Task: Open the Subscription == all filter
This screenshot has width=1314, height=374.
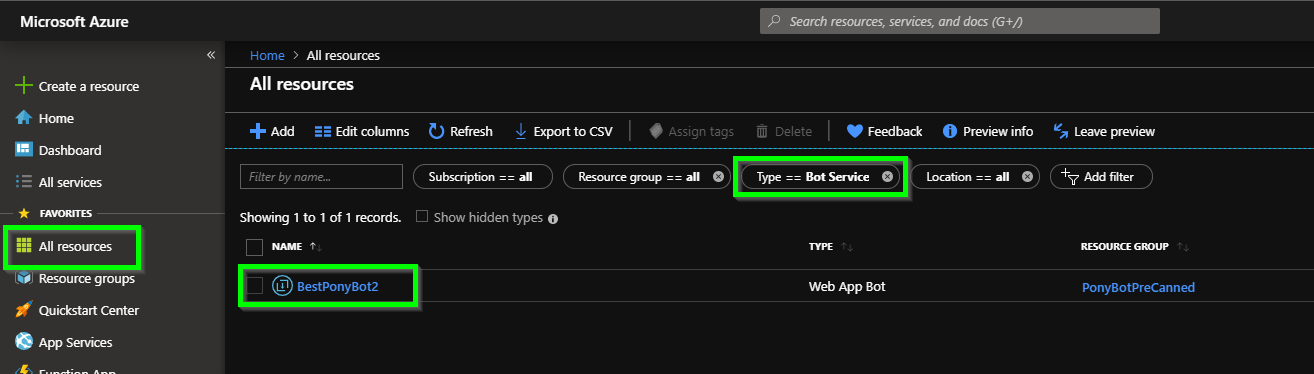Action: [481, 176]
